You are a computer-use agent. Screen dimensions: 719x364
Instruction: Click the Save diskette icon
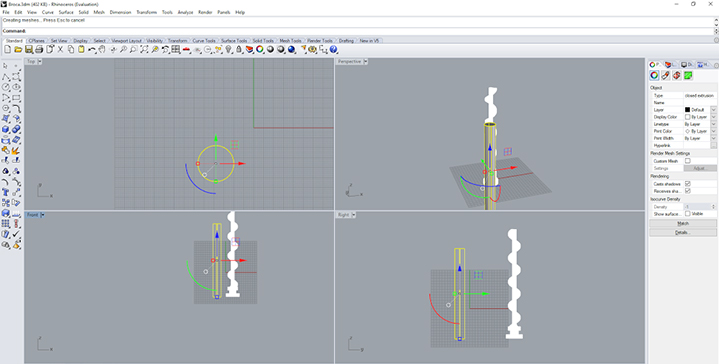pyautogui.click(x=28, y=50)
